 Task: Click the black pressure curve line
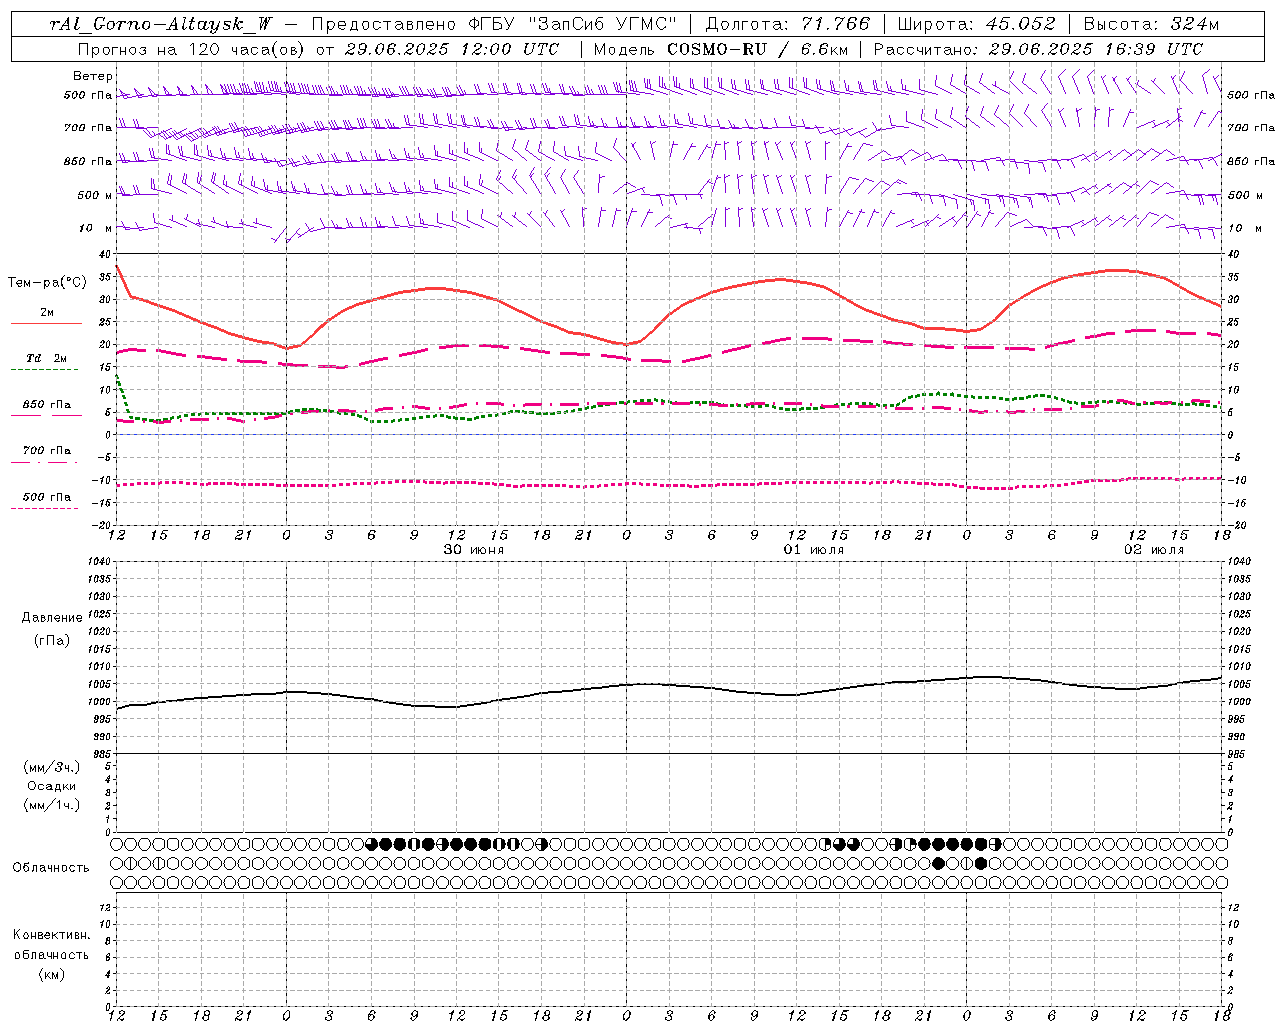(x=668, y=685)
